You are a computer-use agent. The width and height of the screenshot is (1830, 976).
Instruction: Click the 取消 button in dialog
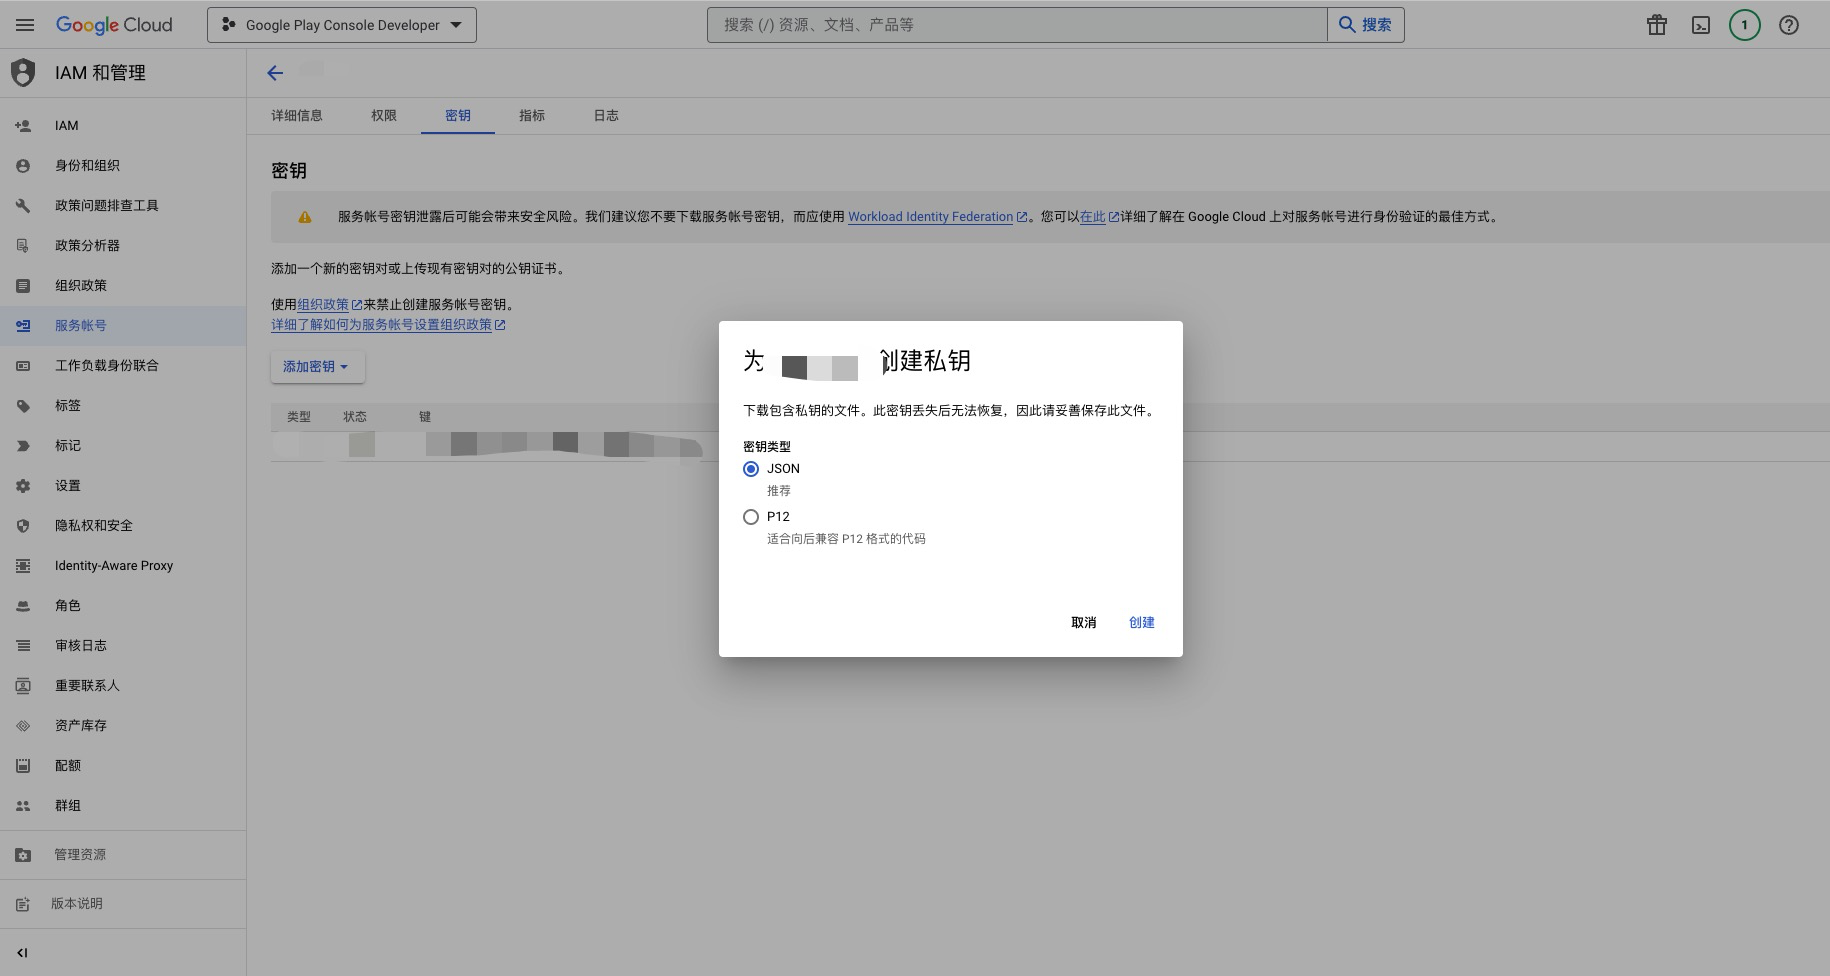pos(1084,623)
